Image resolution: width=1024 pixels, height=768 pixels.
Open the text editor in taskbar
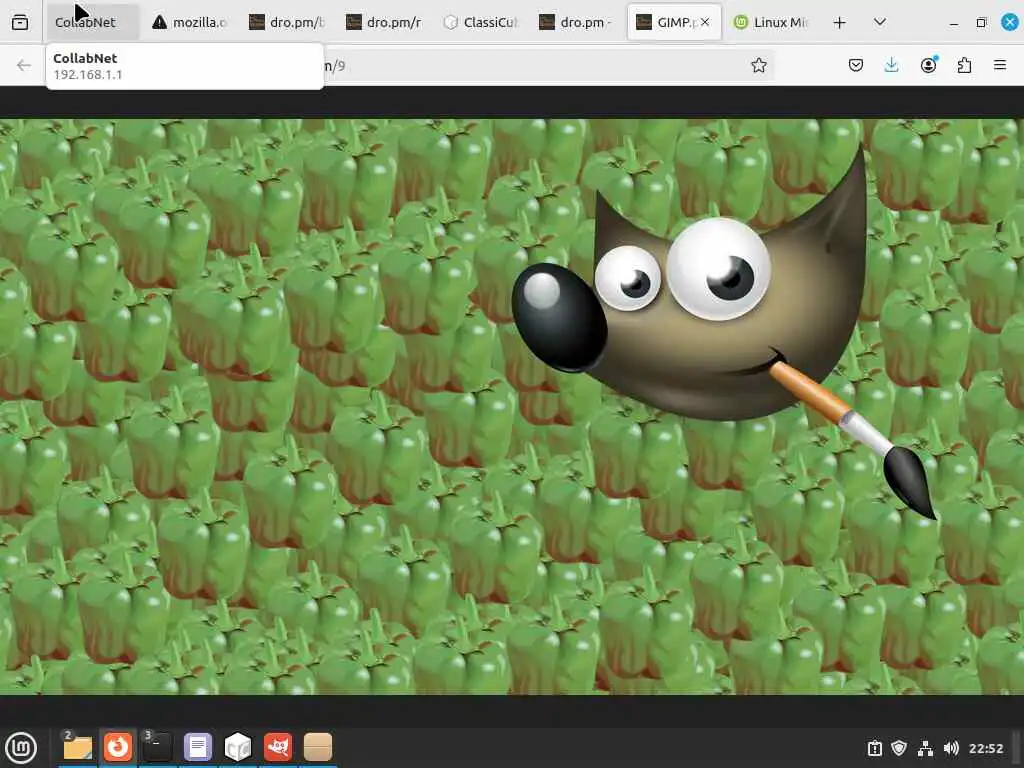198,748
